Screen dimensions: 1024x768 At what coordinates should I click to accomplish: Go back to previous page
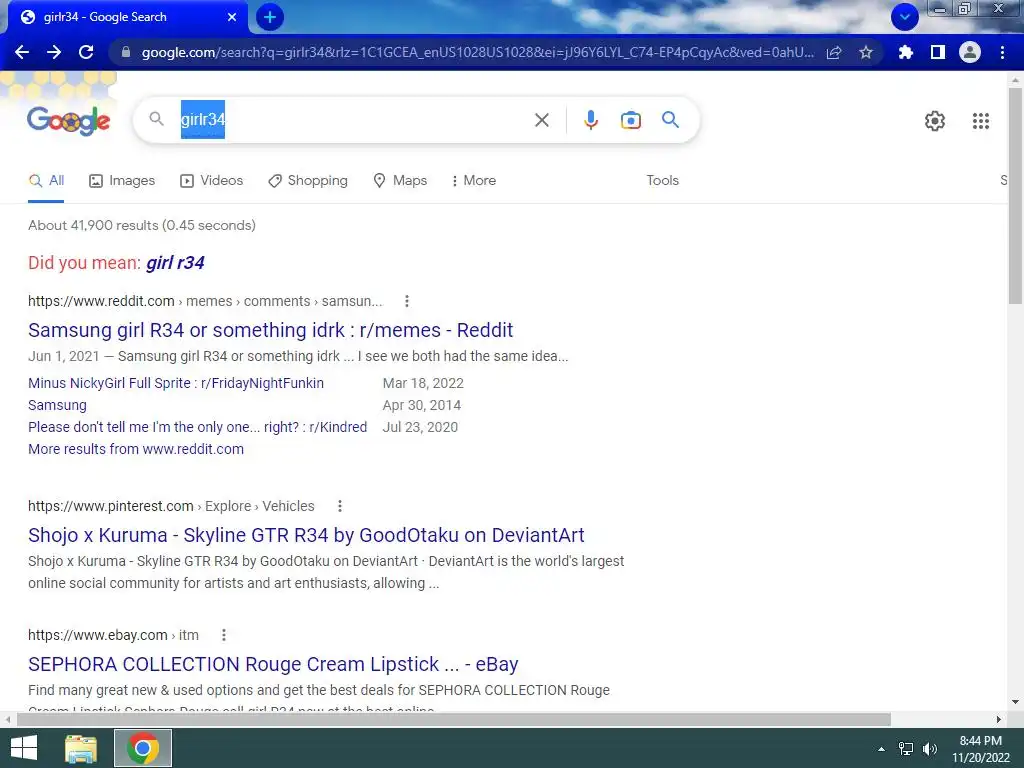click(x=22, y=52)
